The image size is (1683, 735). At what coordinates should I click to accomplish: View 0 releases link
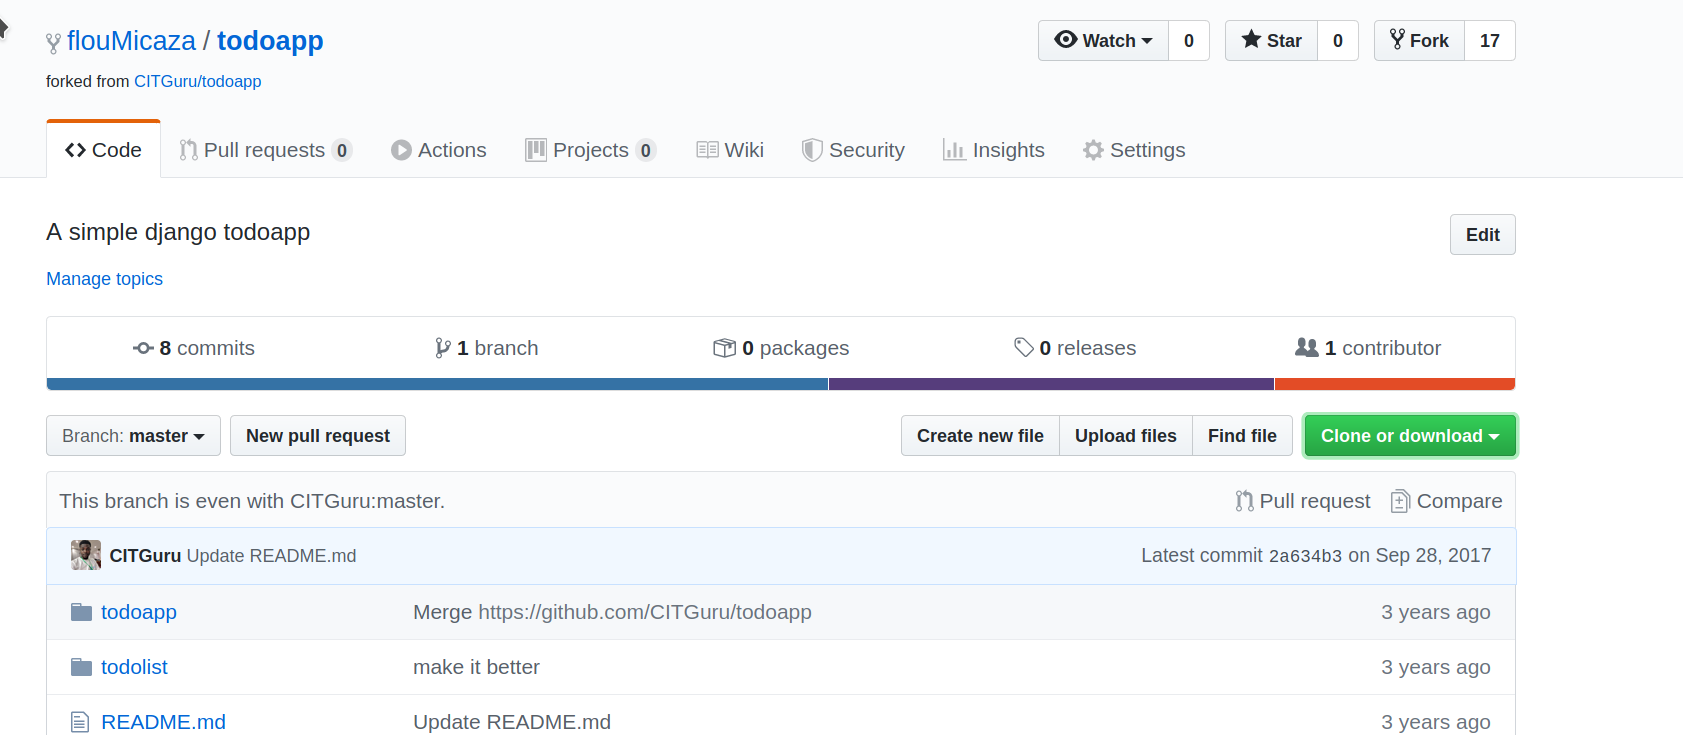coord(1075,348)
